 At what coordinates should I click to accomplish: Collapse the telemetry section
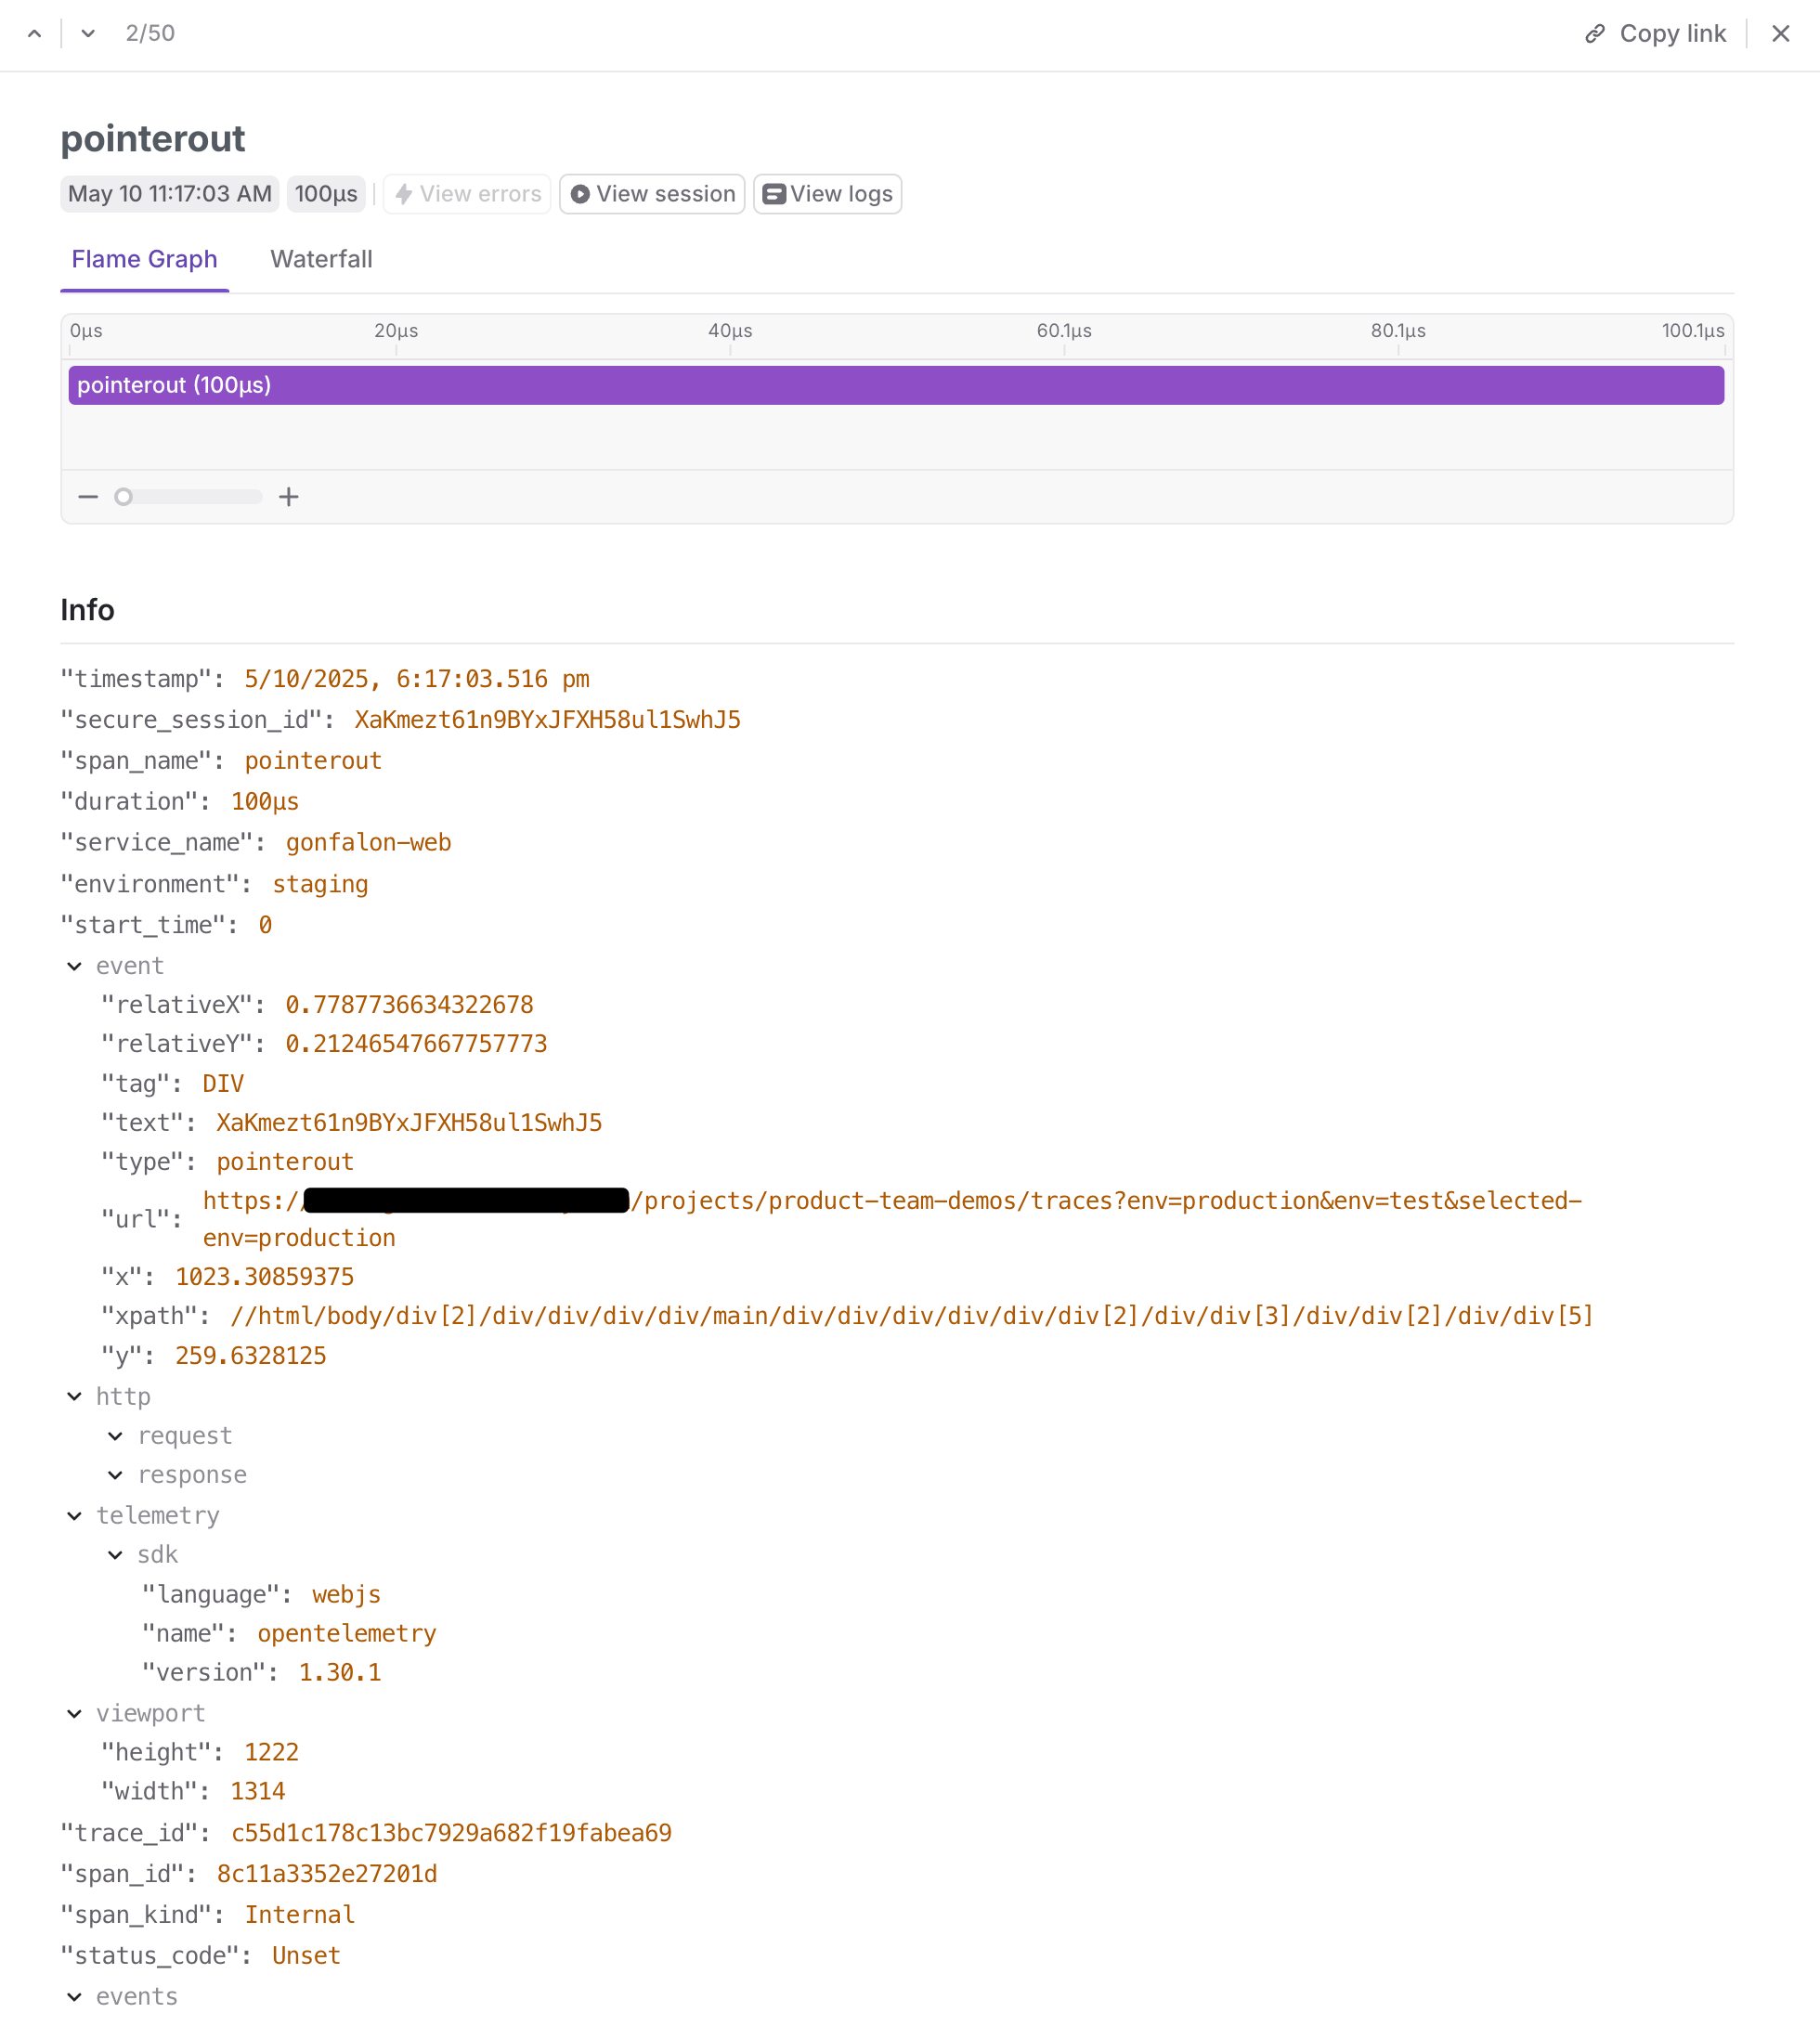point(75,1516)
